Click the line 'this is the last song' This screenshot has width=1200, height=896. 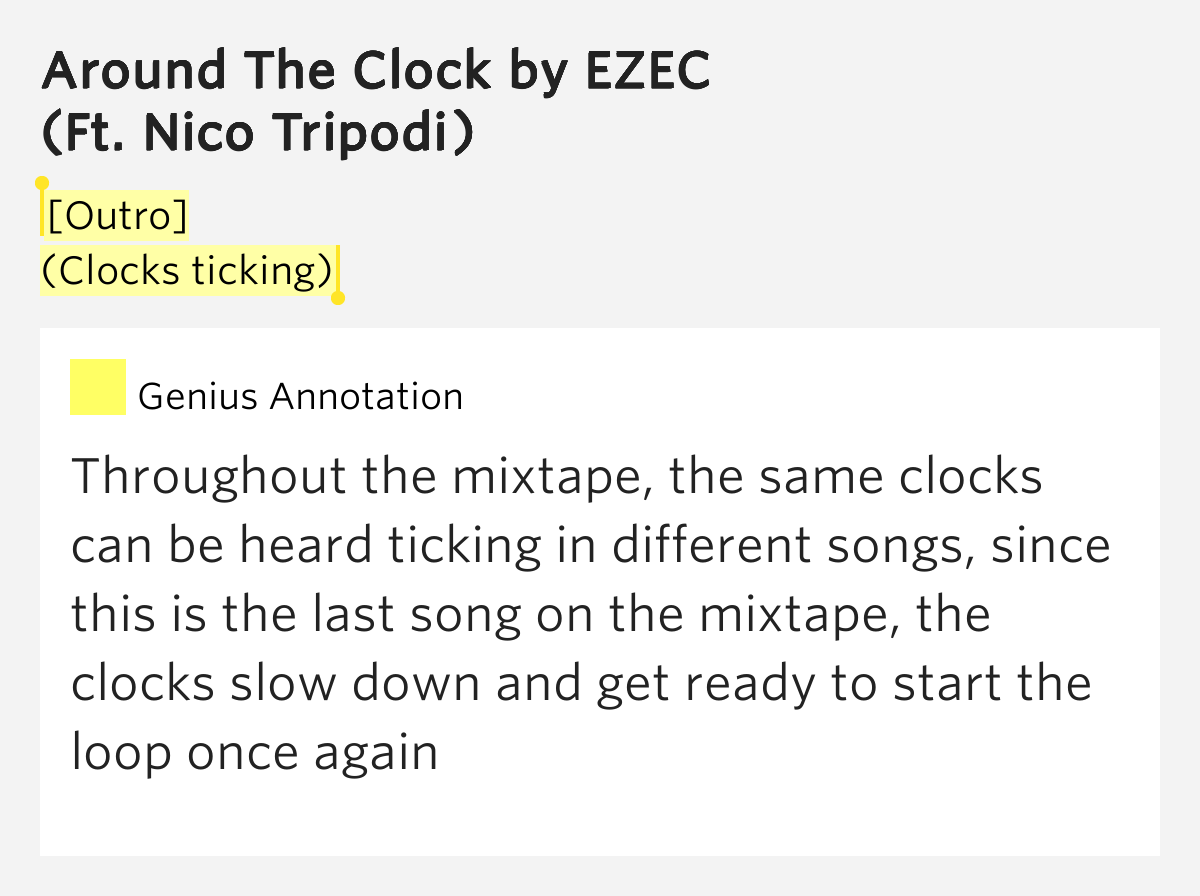point(296,615)
